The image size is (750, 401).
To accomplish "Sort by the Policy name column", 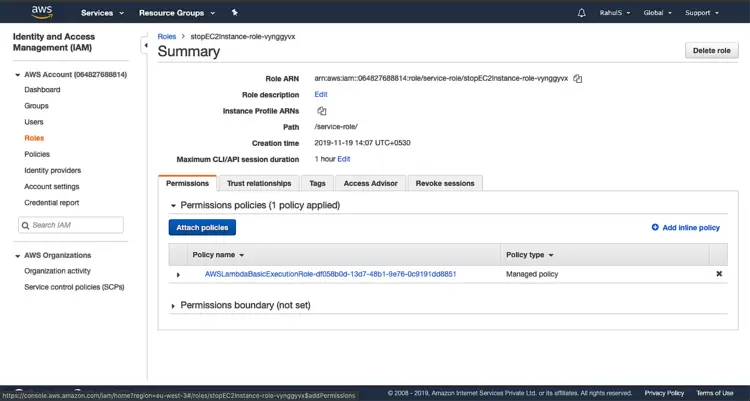I will 218,255.
